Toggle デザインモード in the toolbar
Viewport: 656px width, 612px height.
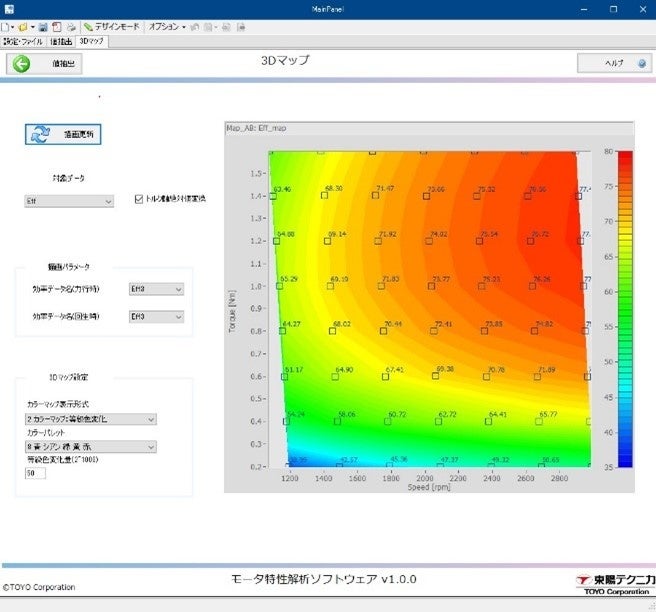(x=111, y=27)
